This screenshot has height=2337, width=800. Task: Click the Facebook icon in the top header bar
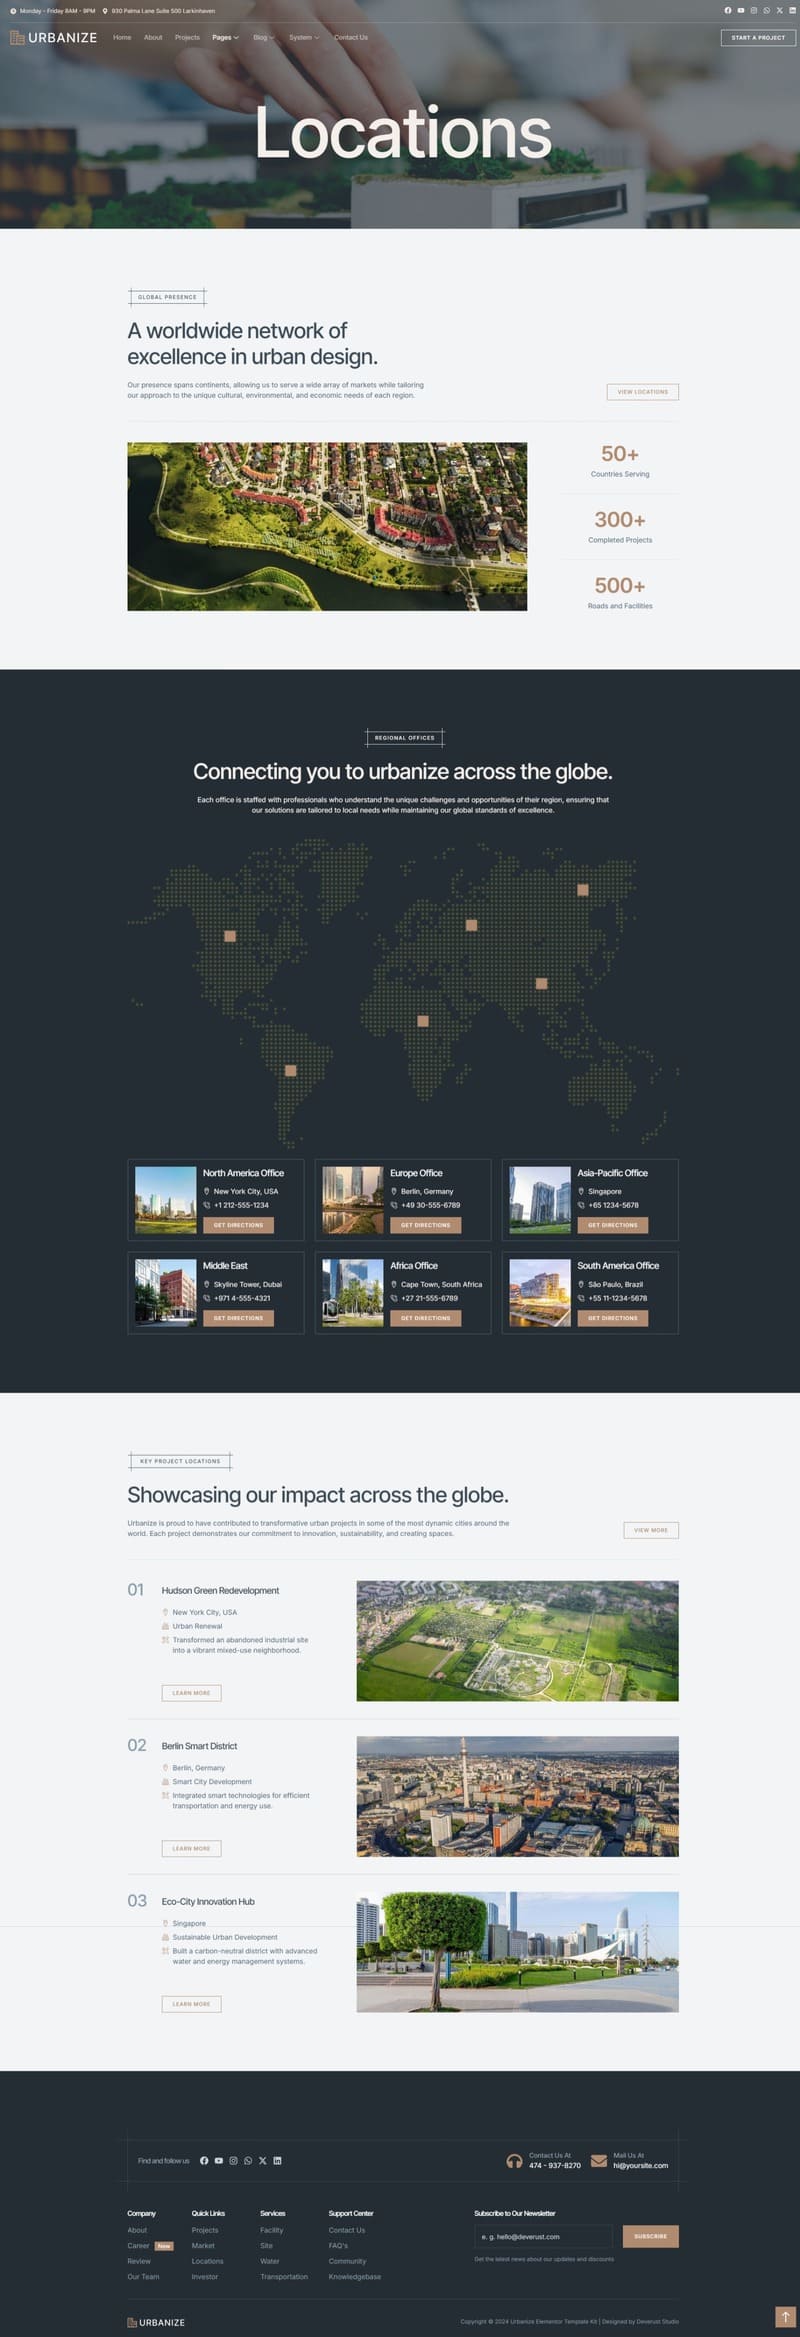(x=728, y=10)
